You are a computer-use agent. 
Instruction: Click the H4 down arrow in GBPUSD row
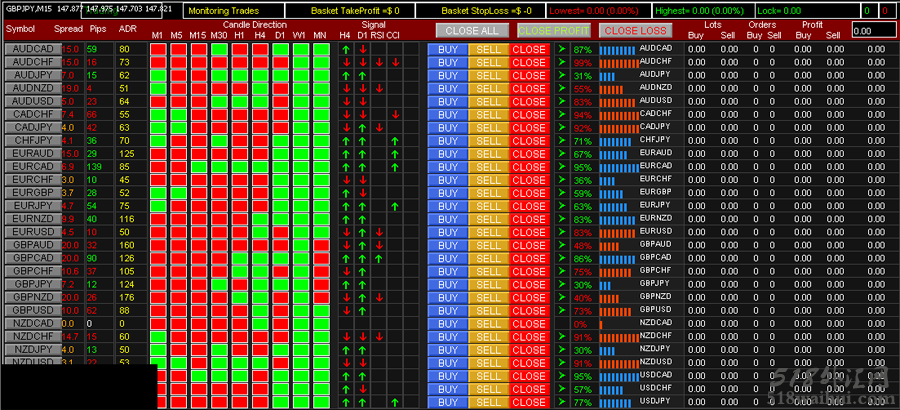[346, 311]
